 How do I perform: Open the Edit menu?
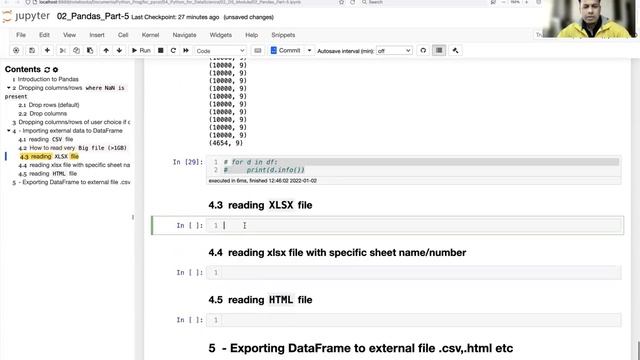click(x=44, y=35)
